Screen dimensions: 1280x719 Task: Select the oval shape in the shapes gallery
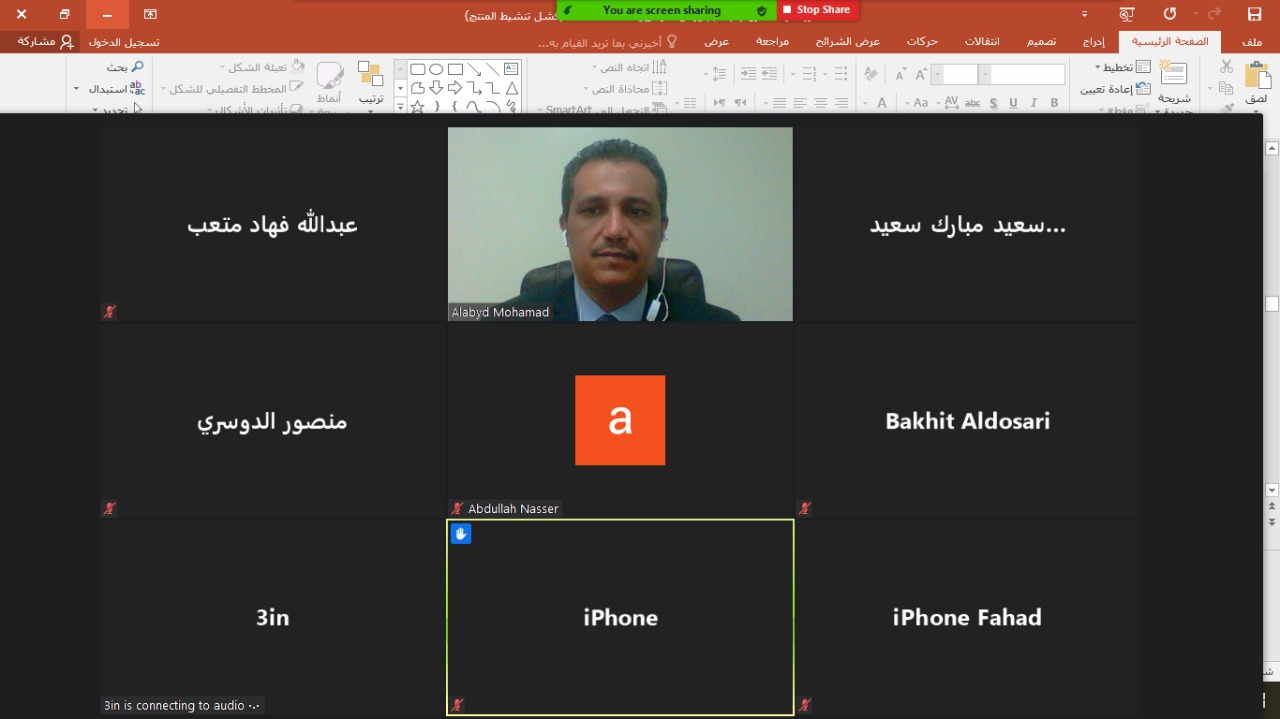tap(436, 69)
